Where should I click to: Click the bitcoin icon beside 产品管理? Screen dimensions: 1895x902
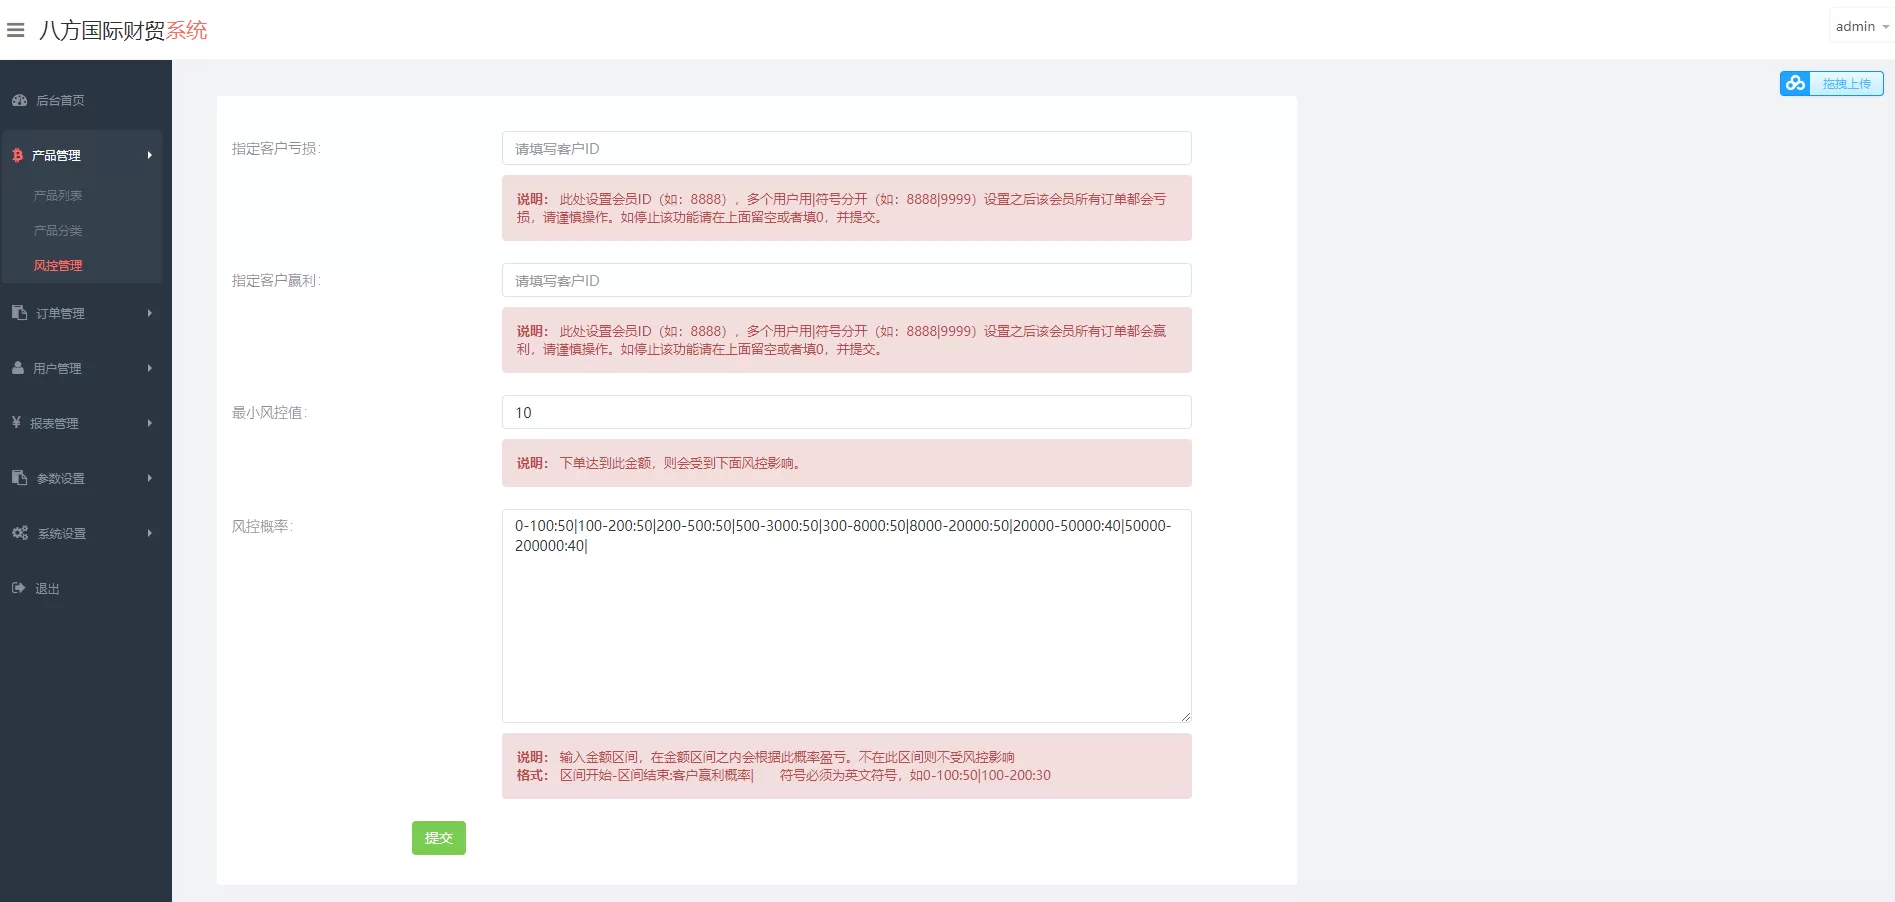(17, 155)
